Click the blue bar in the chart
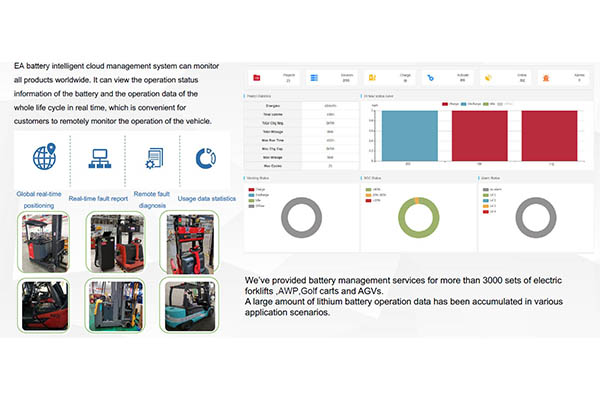 pyautogui.click(x=410, y=136)
